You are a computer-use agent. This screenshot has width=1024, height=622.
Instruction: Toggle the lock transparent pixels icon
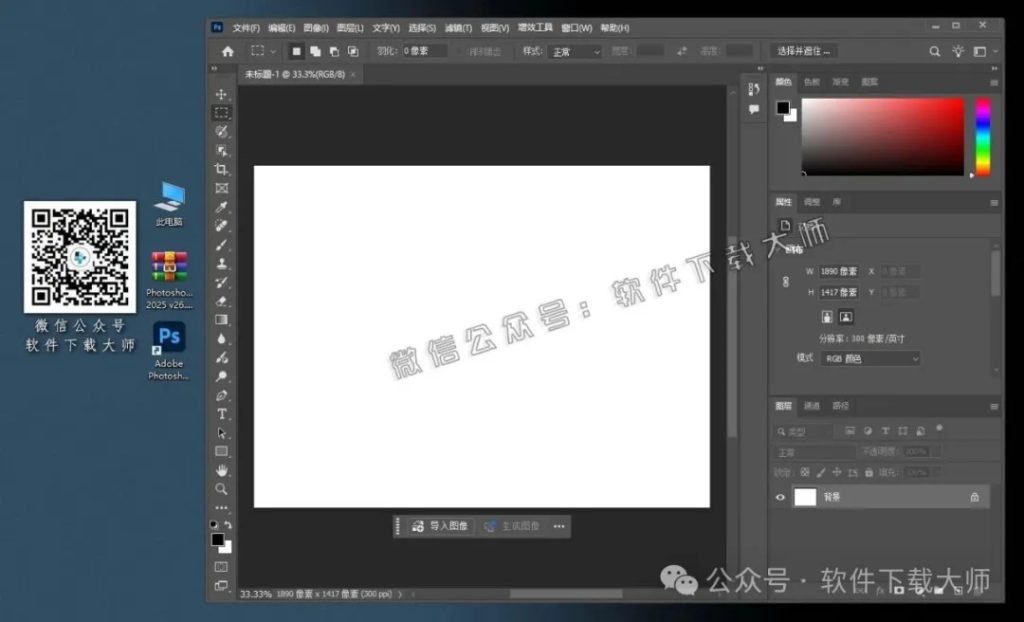click(x=803, y=472)
